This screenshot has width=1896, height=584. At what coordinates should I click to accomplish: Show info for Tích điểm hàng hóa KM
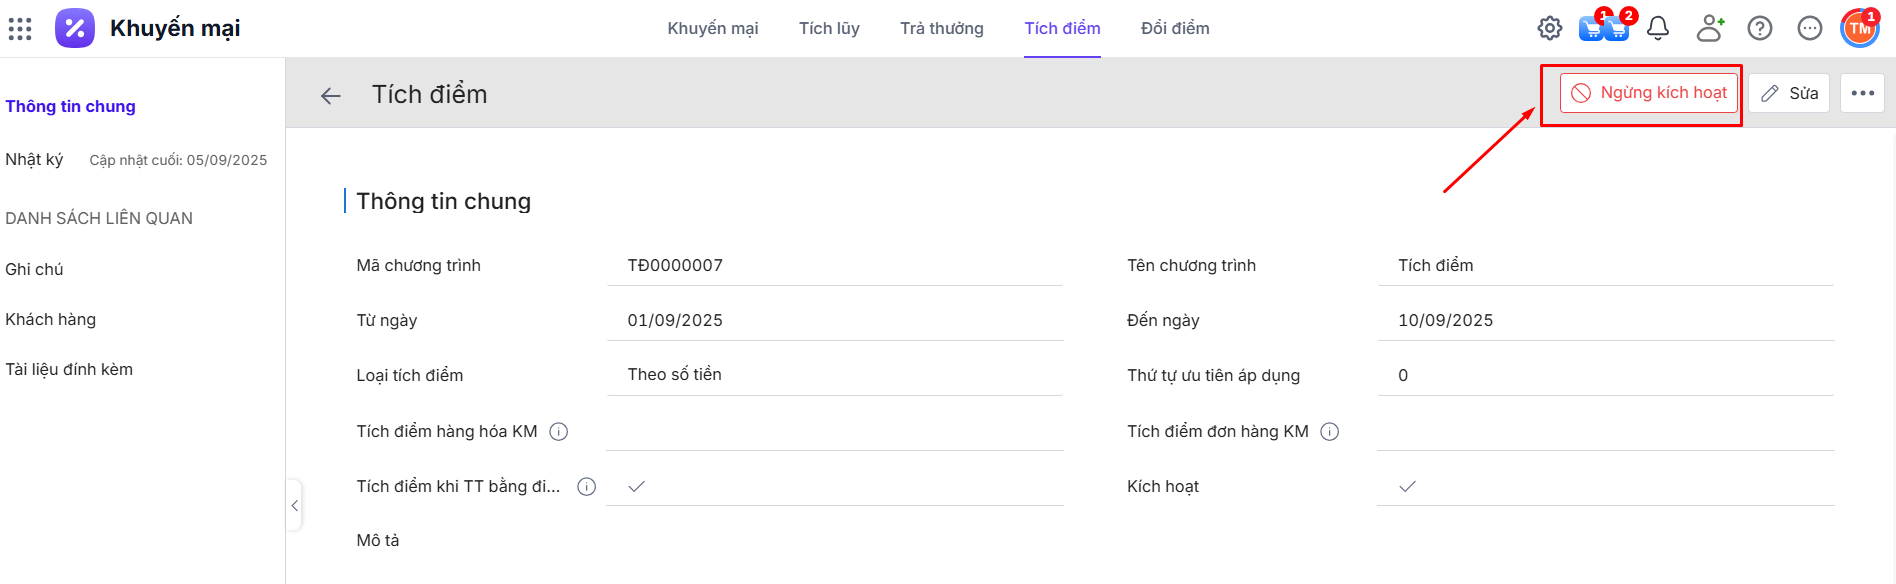(x=559, y=432)
